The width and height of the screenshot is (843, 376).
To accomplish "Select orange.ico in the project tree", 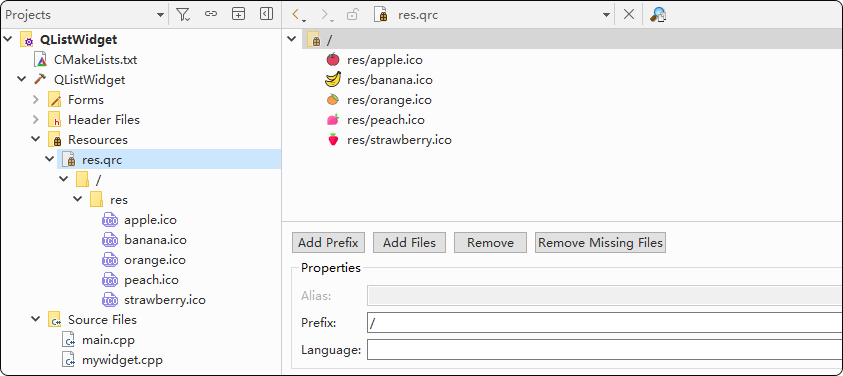I will [x=154, y=259].
